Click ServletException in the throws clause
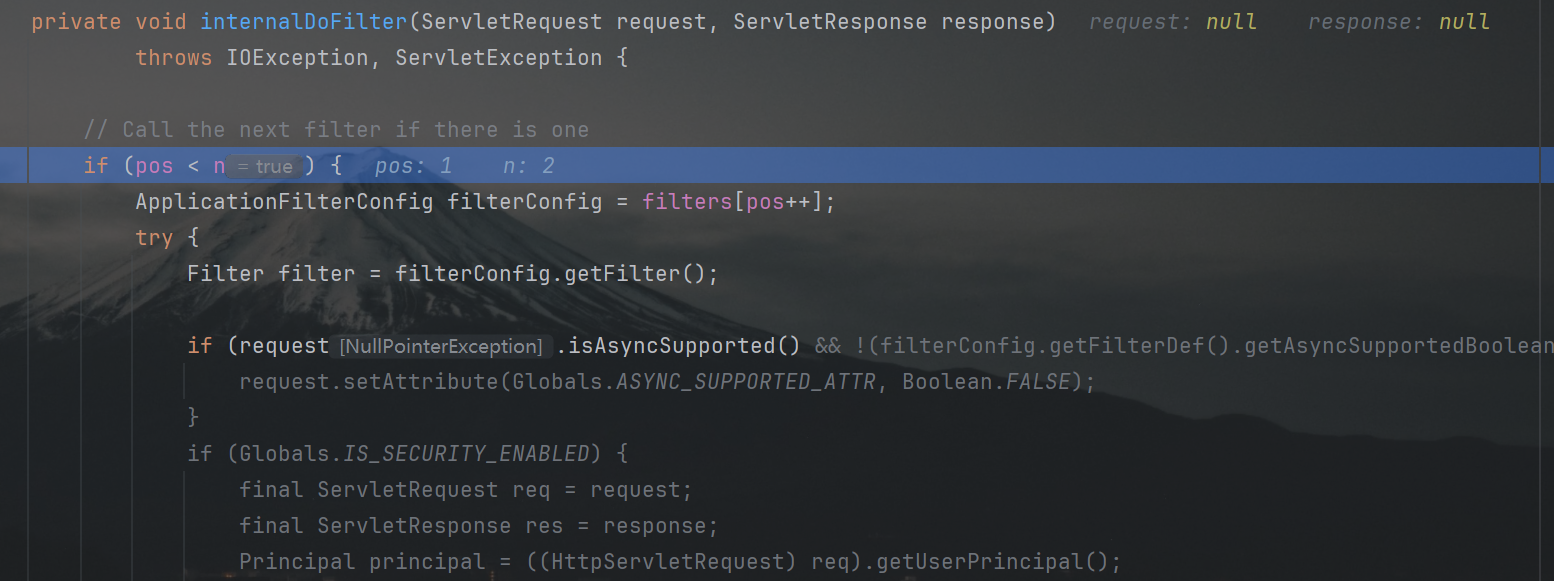1554x581 pixels. (498, 58)
